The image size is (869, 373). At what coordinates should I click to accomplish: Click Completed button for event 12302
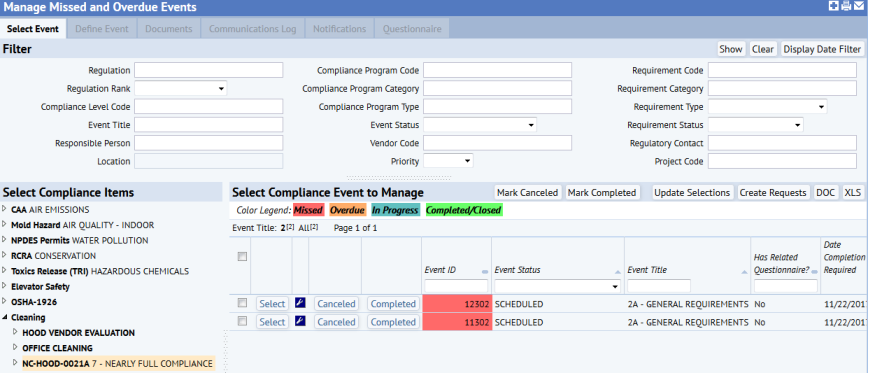point(393,304)
